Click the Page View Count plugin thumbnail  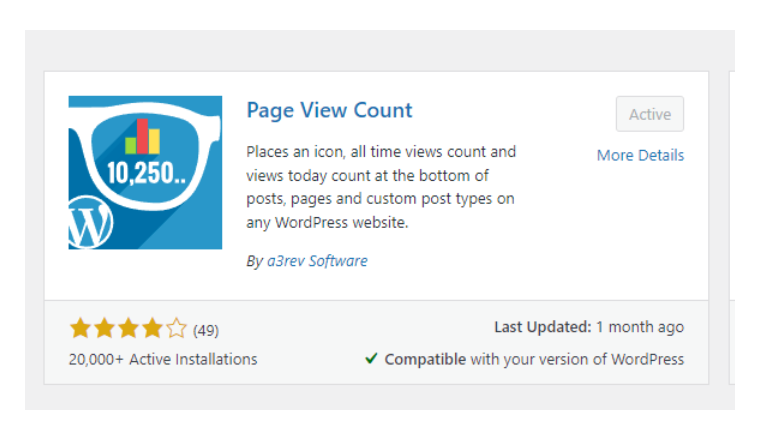(145, 172)
